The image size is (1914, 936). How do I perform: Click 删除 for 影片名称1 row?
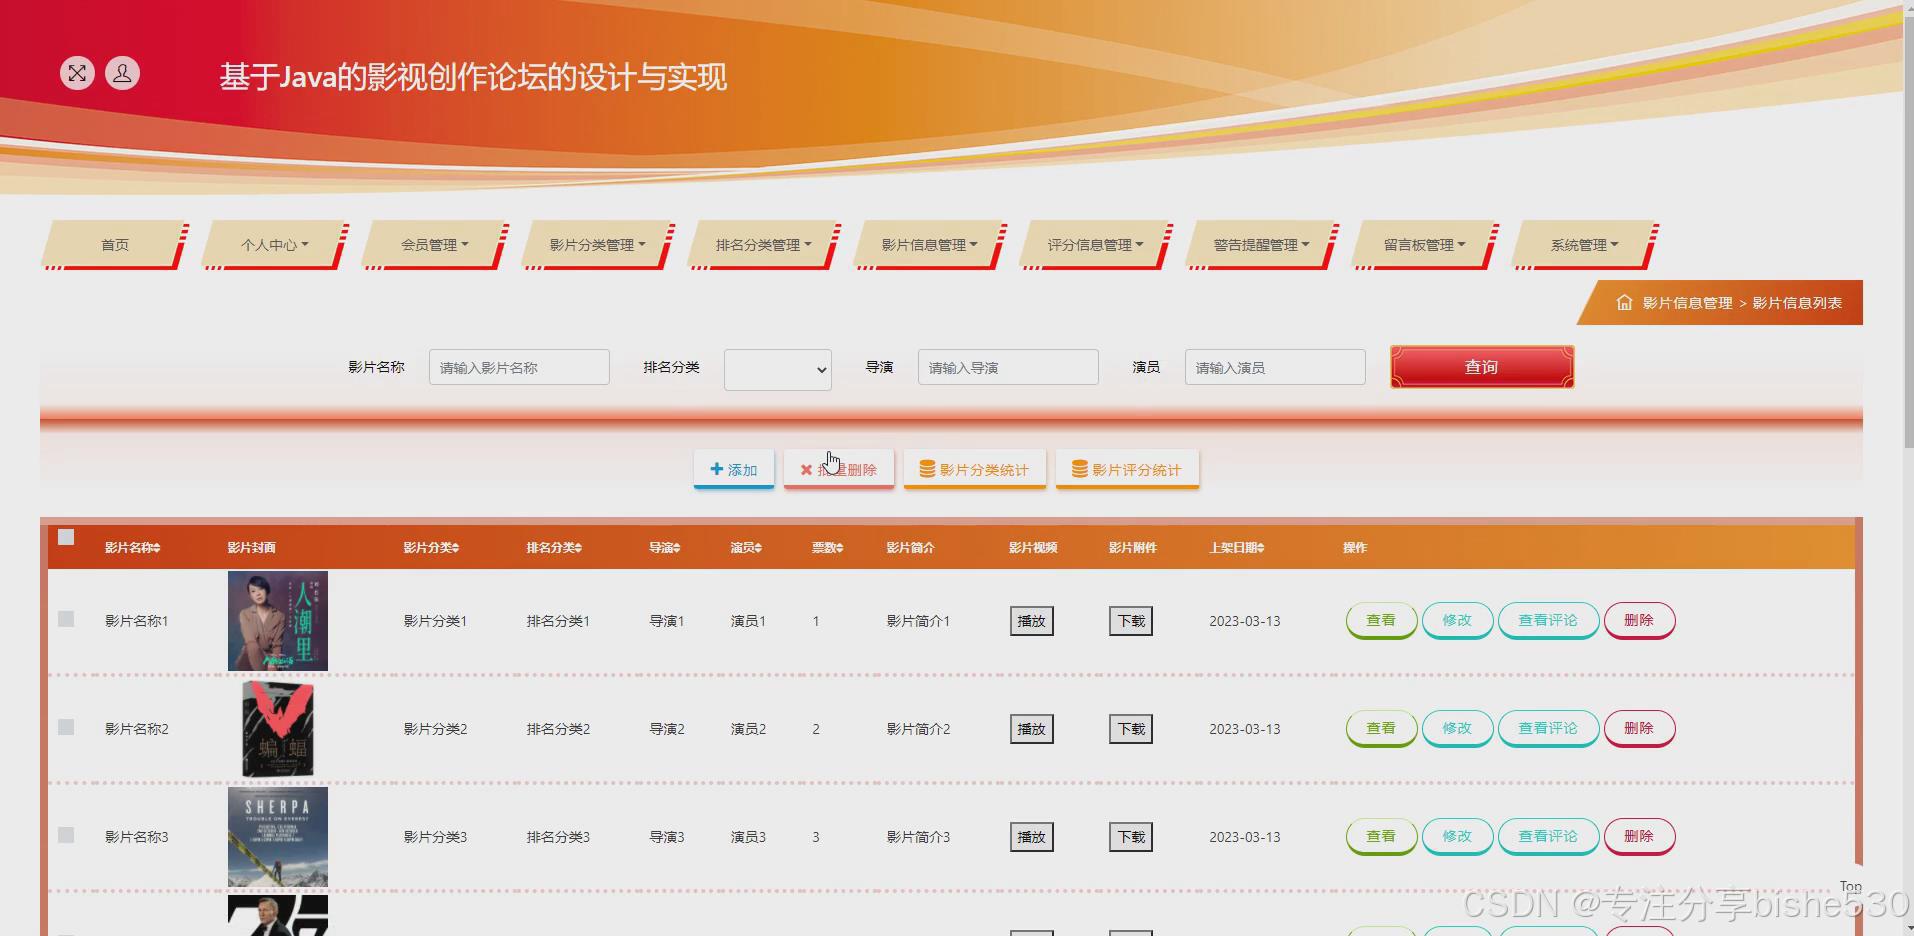tap(1639, 620)
